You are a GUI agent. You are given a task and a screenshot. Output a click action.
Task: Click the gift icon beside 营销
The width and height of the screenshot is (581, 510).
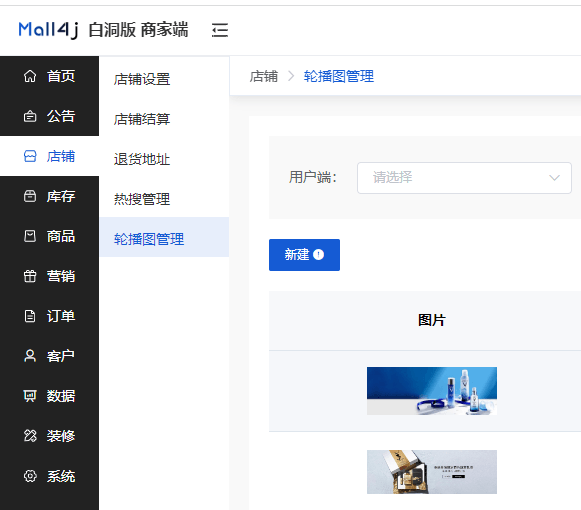pyautogui.click(x=30, y=276)
